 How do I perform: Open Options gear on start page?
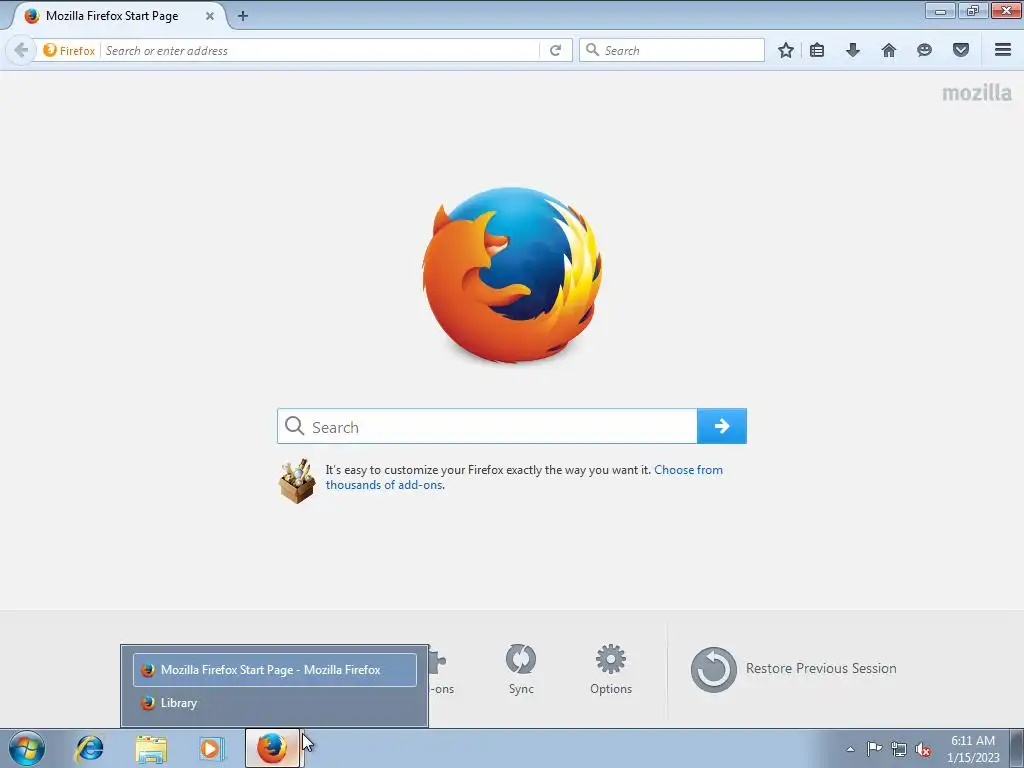click(611, 669)
